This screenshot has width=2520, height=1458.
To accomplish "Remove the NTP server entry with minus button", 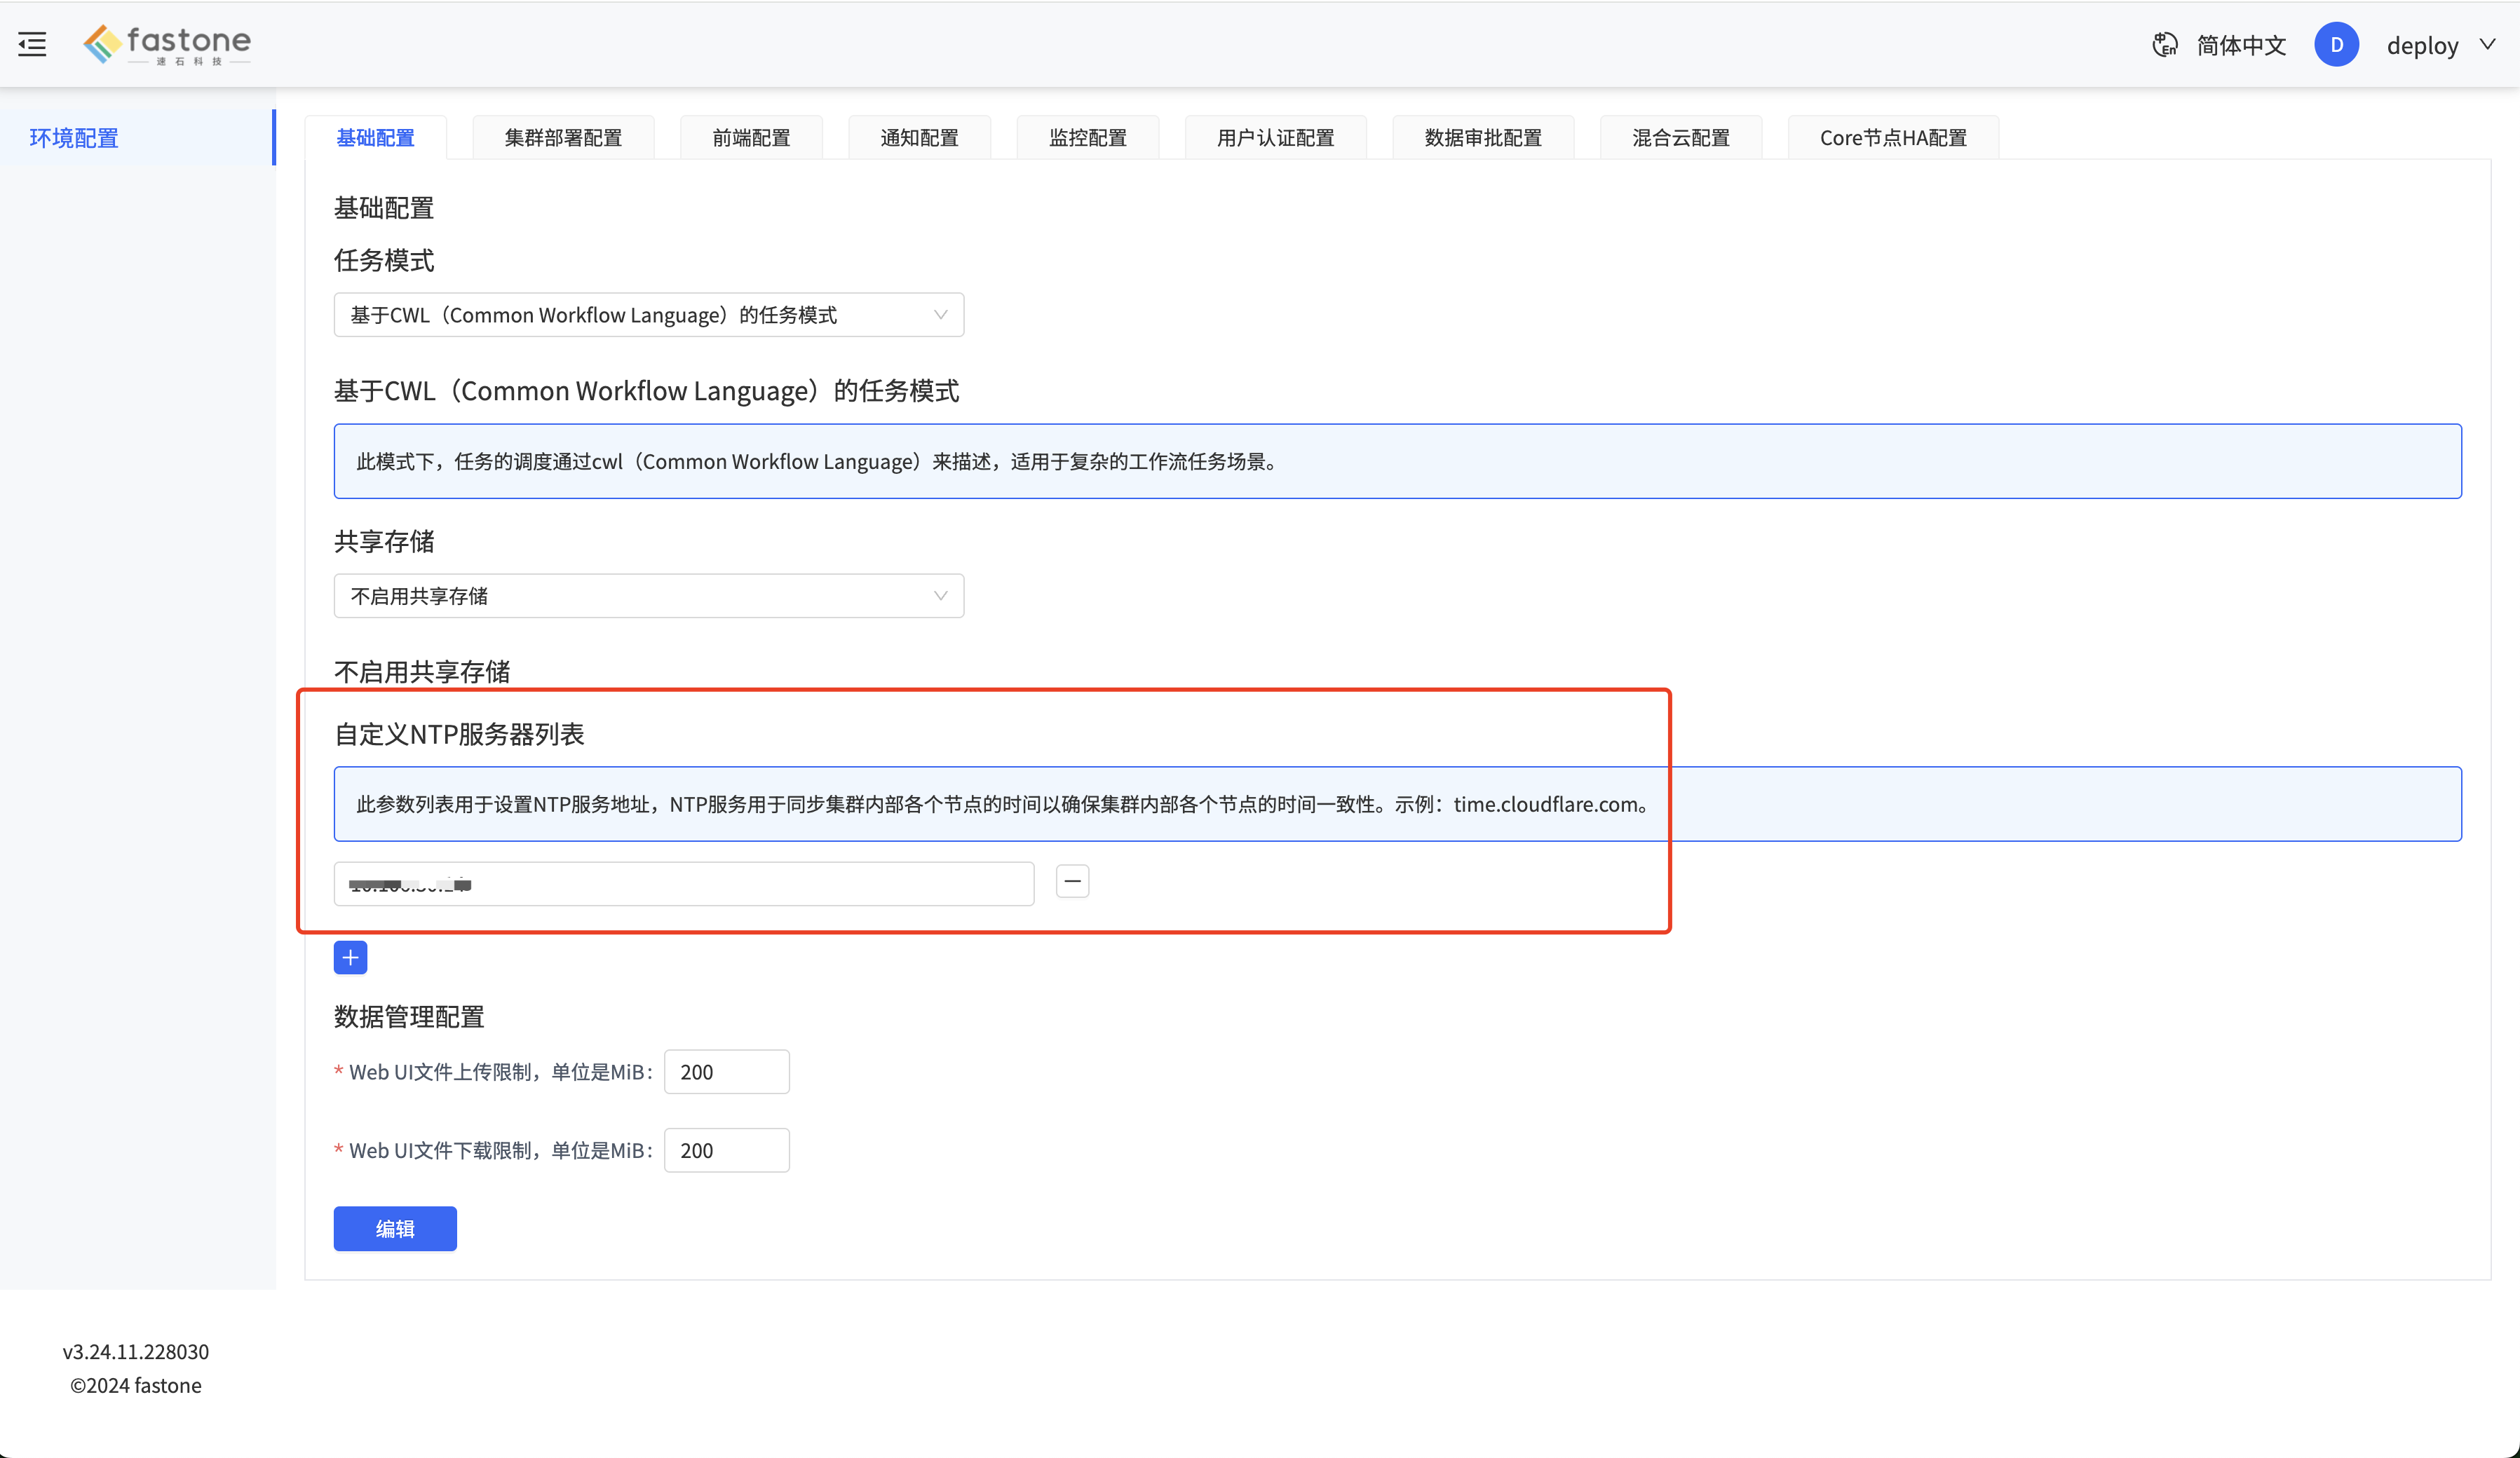I will tap(1072, 881).
